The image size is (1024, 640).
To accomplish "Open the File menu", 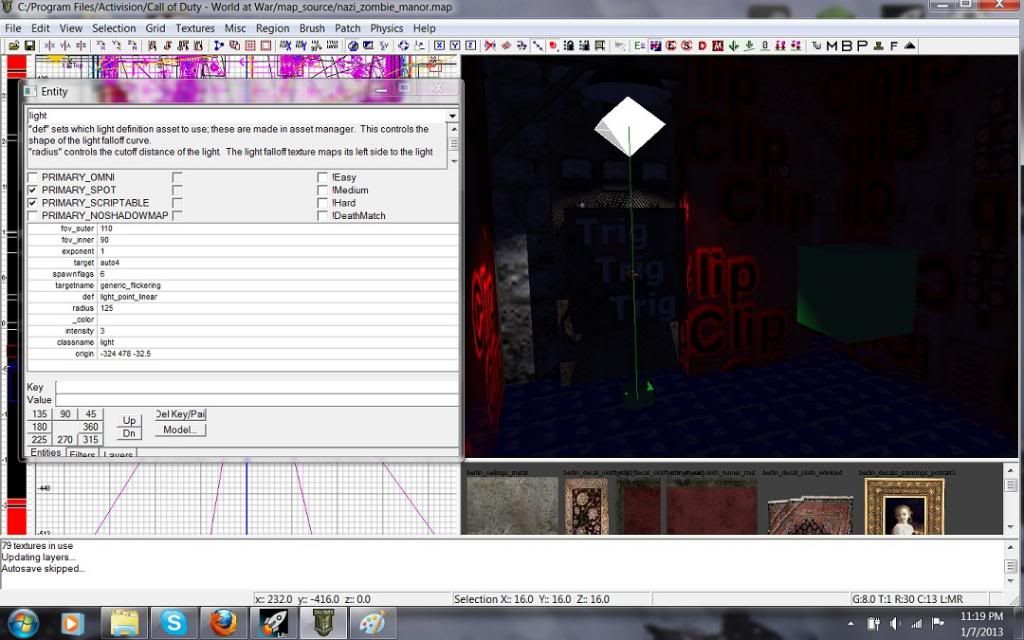I will point(13,28).
